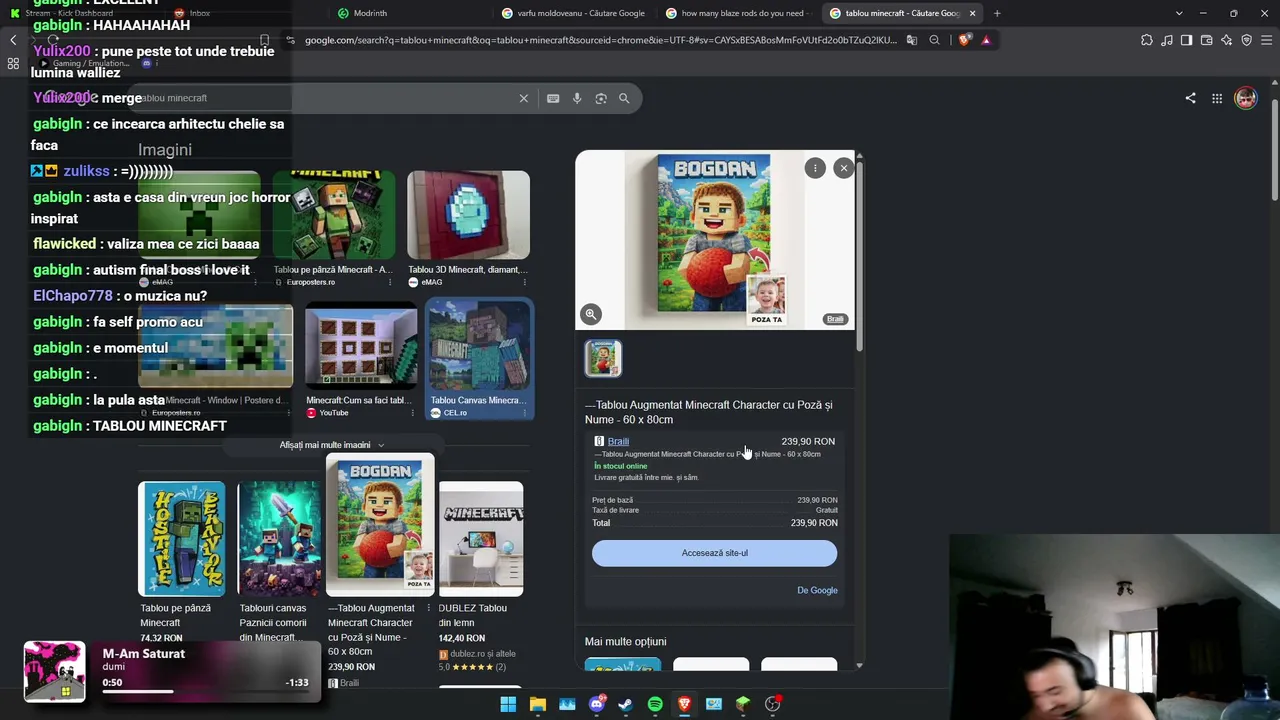The width and height of the screenshot is (1280, 720).
Task: Open options for Europosters.ro image result
Action: coord(389,282)
